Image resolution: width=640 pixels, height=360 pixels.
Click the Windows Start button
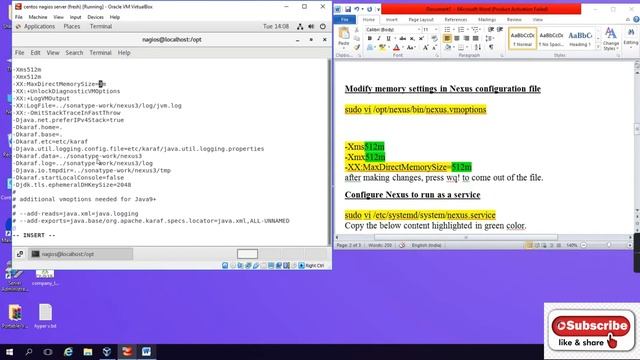coord(9,351)
